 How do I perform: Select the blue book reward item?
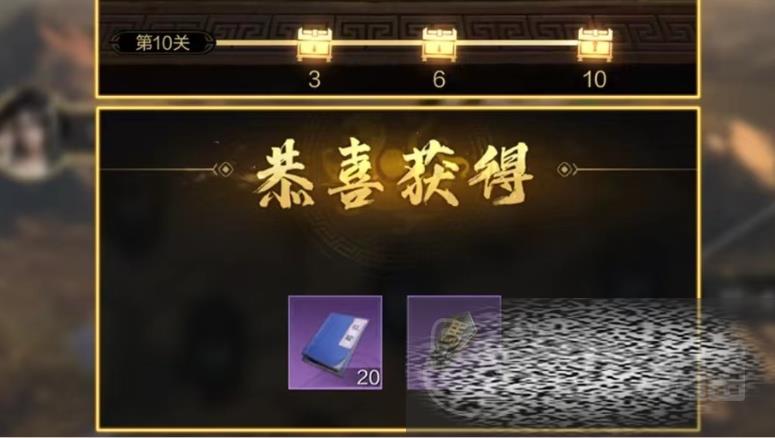coord(335,342)
